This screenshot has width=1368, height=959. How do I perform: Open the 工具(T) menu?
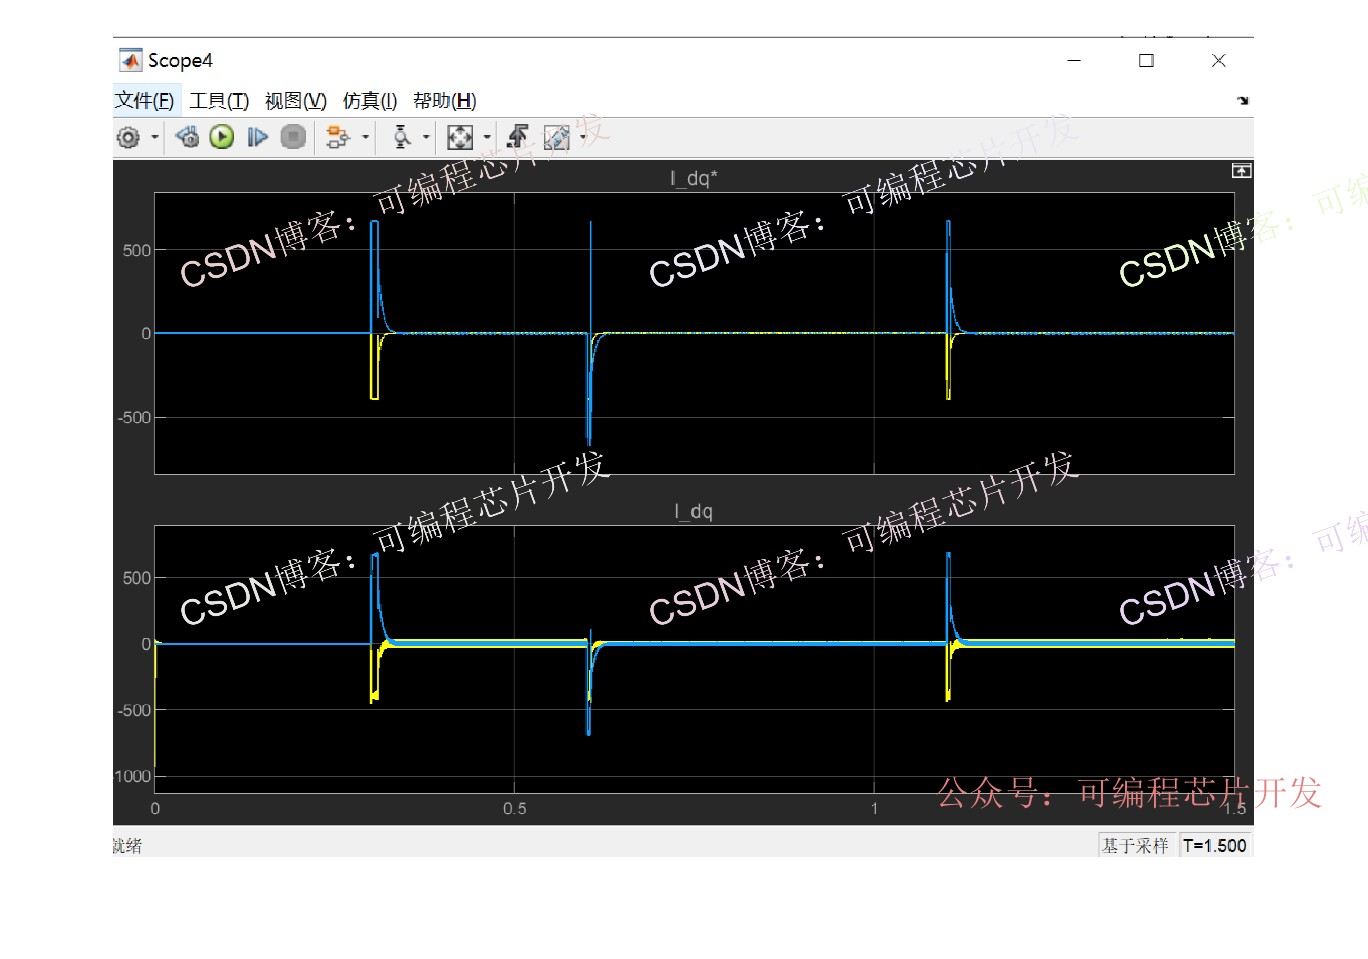pos(219,101)
